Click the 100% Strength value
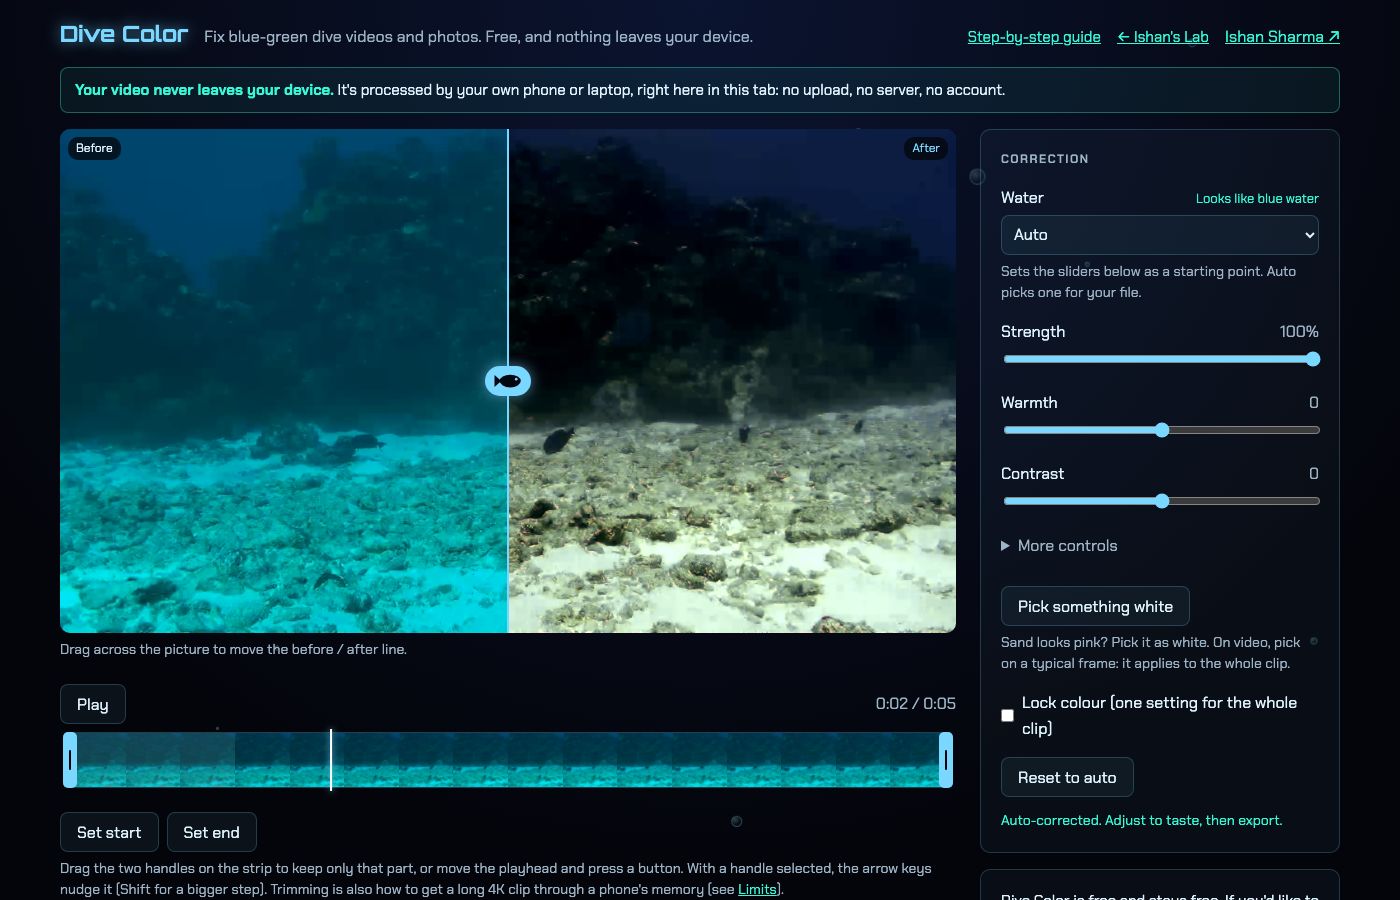The image size is (1400, 900). point(1299,331)
